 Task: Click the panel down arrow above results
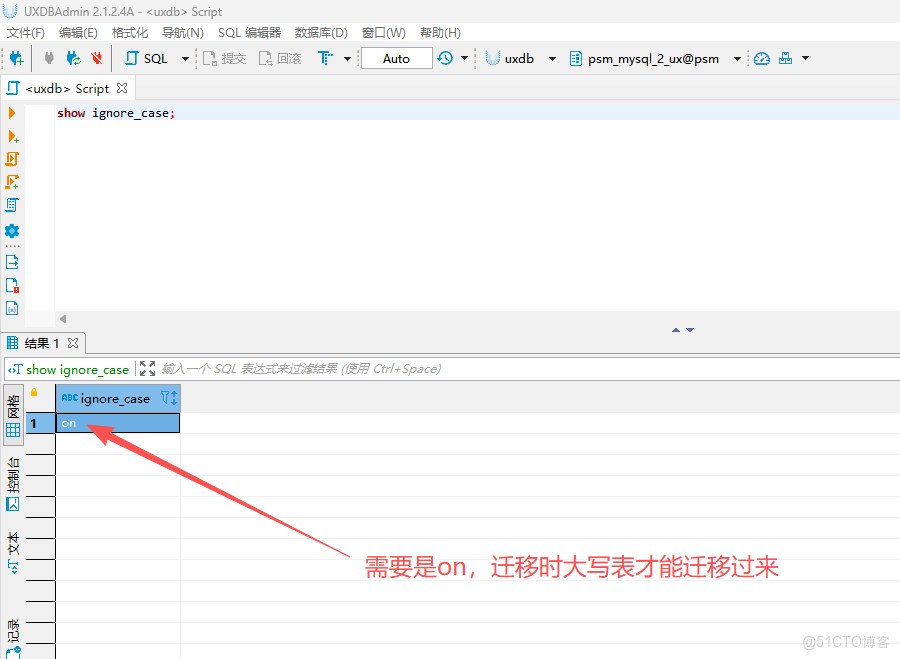(690, 330)
